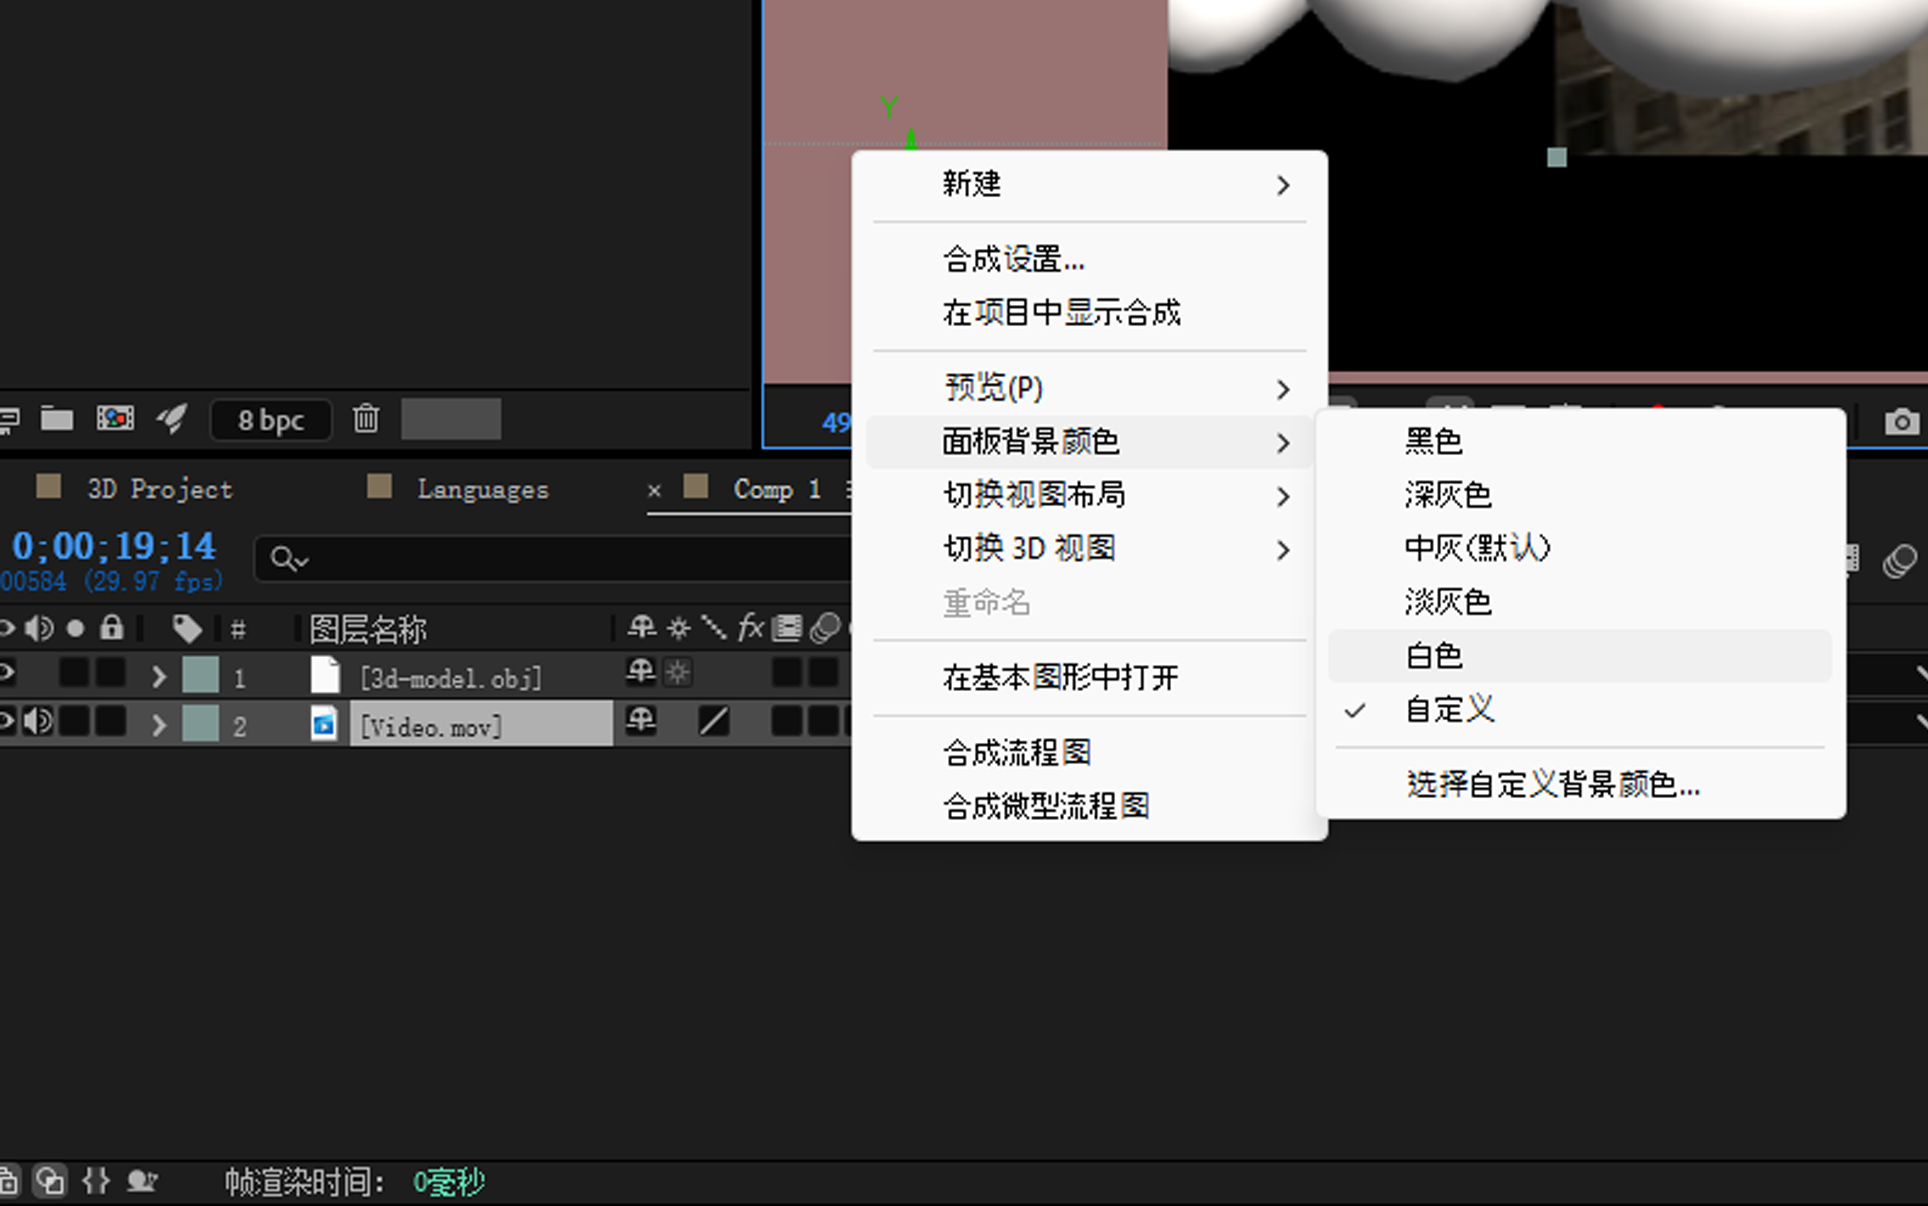Select 淡灰色 background color
This screenshot has height=1206, width=1928.
click(x=1580, y=602)
